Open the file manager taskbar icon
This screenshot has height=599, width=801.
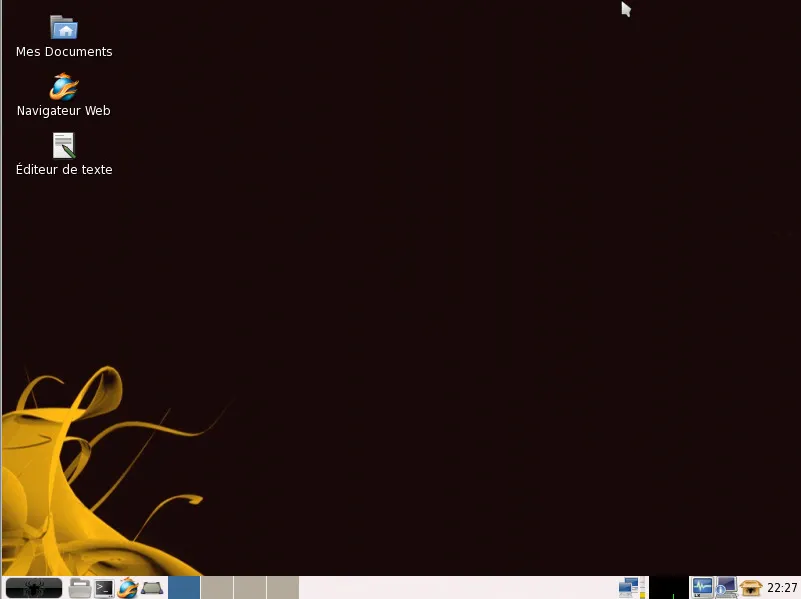(x=78, y=588)
